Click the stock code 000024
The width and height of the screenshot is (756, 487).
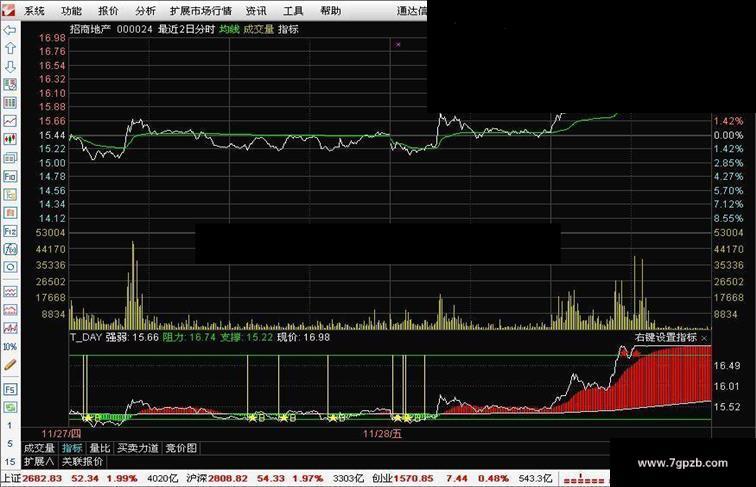(135, 29)
